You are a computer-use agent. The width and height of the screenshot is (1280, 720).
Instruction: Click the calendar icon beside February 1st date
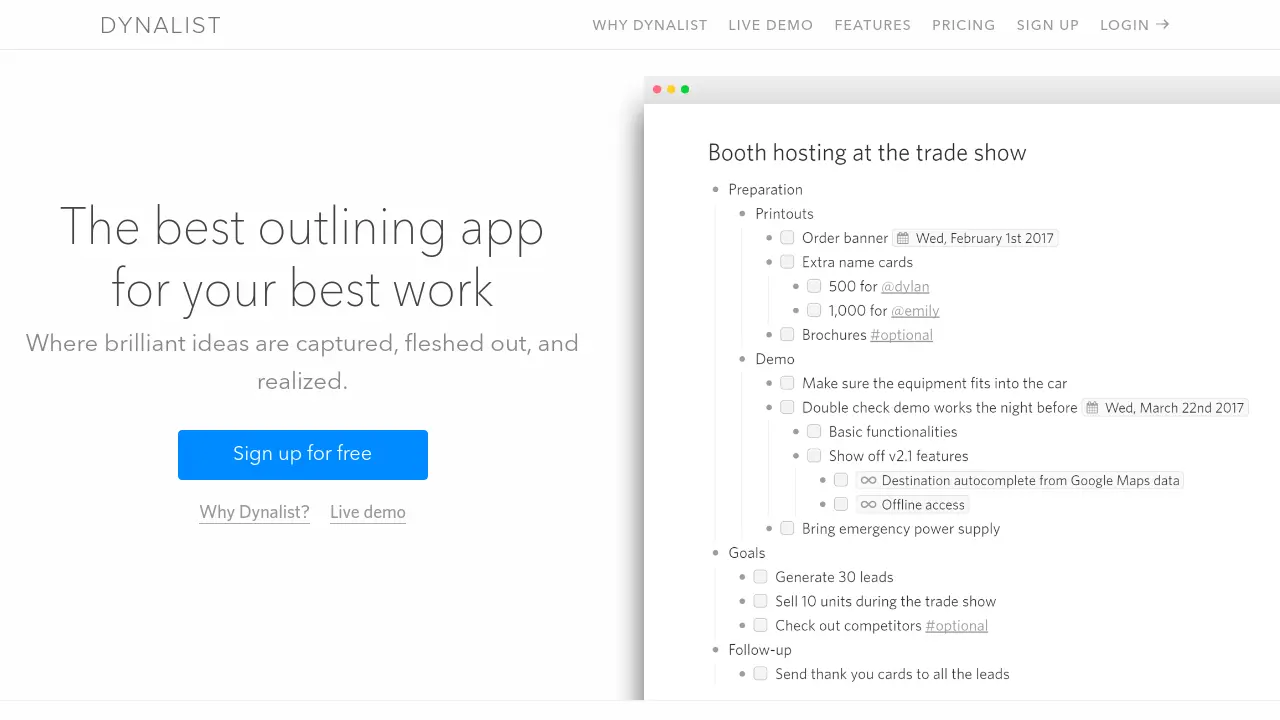[x=903, y=238]
